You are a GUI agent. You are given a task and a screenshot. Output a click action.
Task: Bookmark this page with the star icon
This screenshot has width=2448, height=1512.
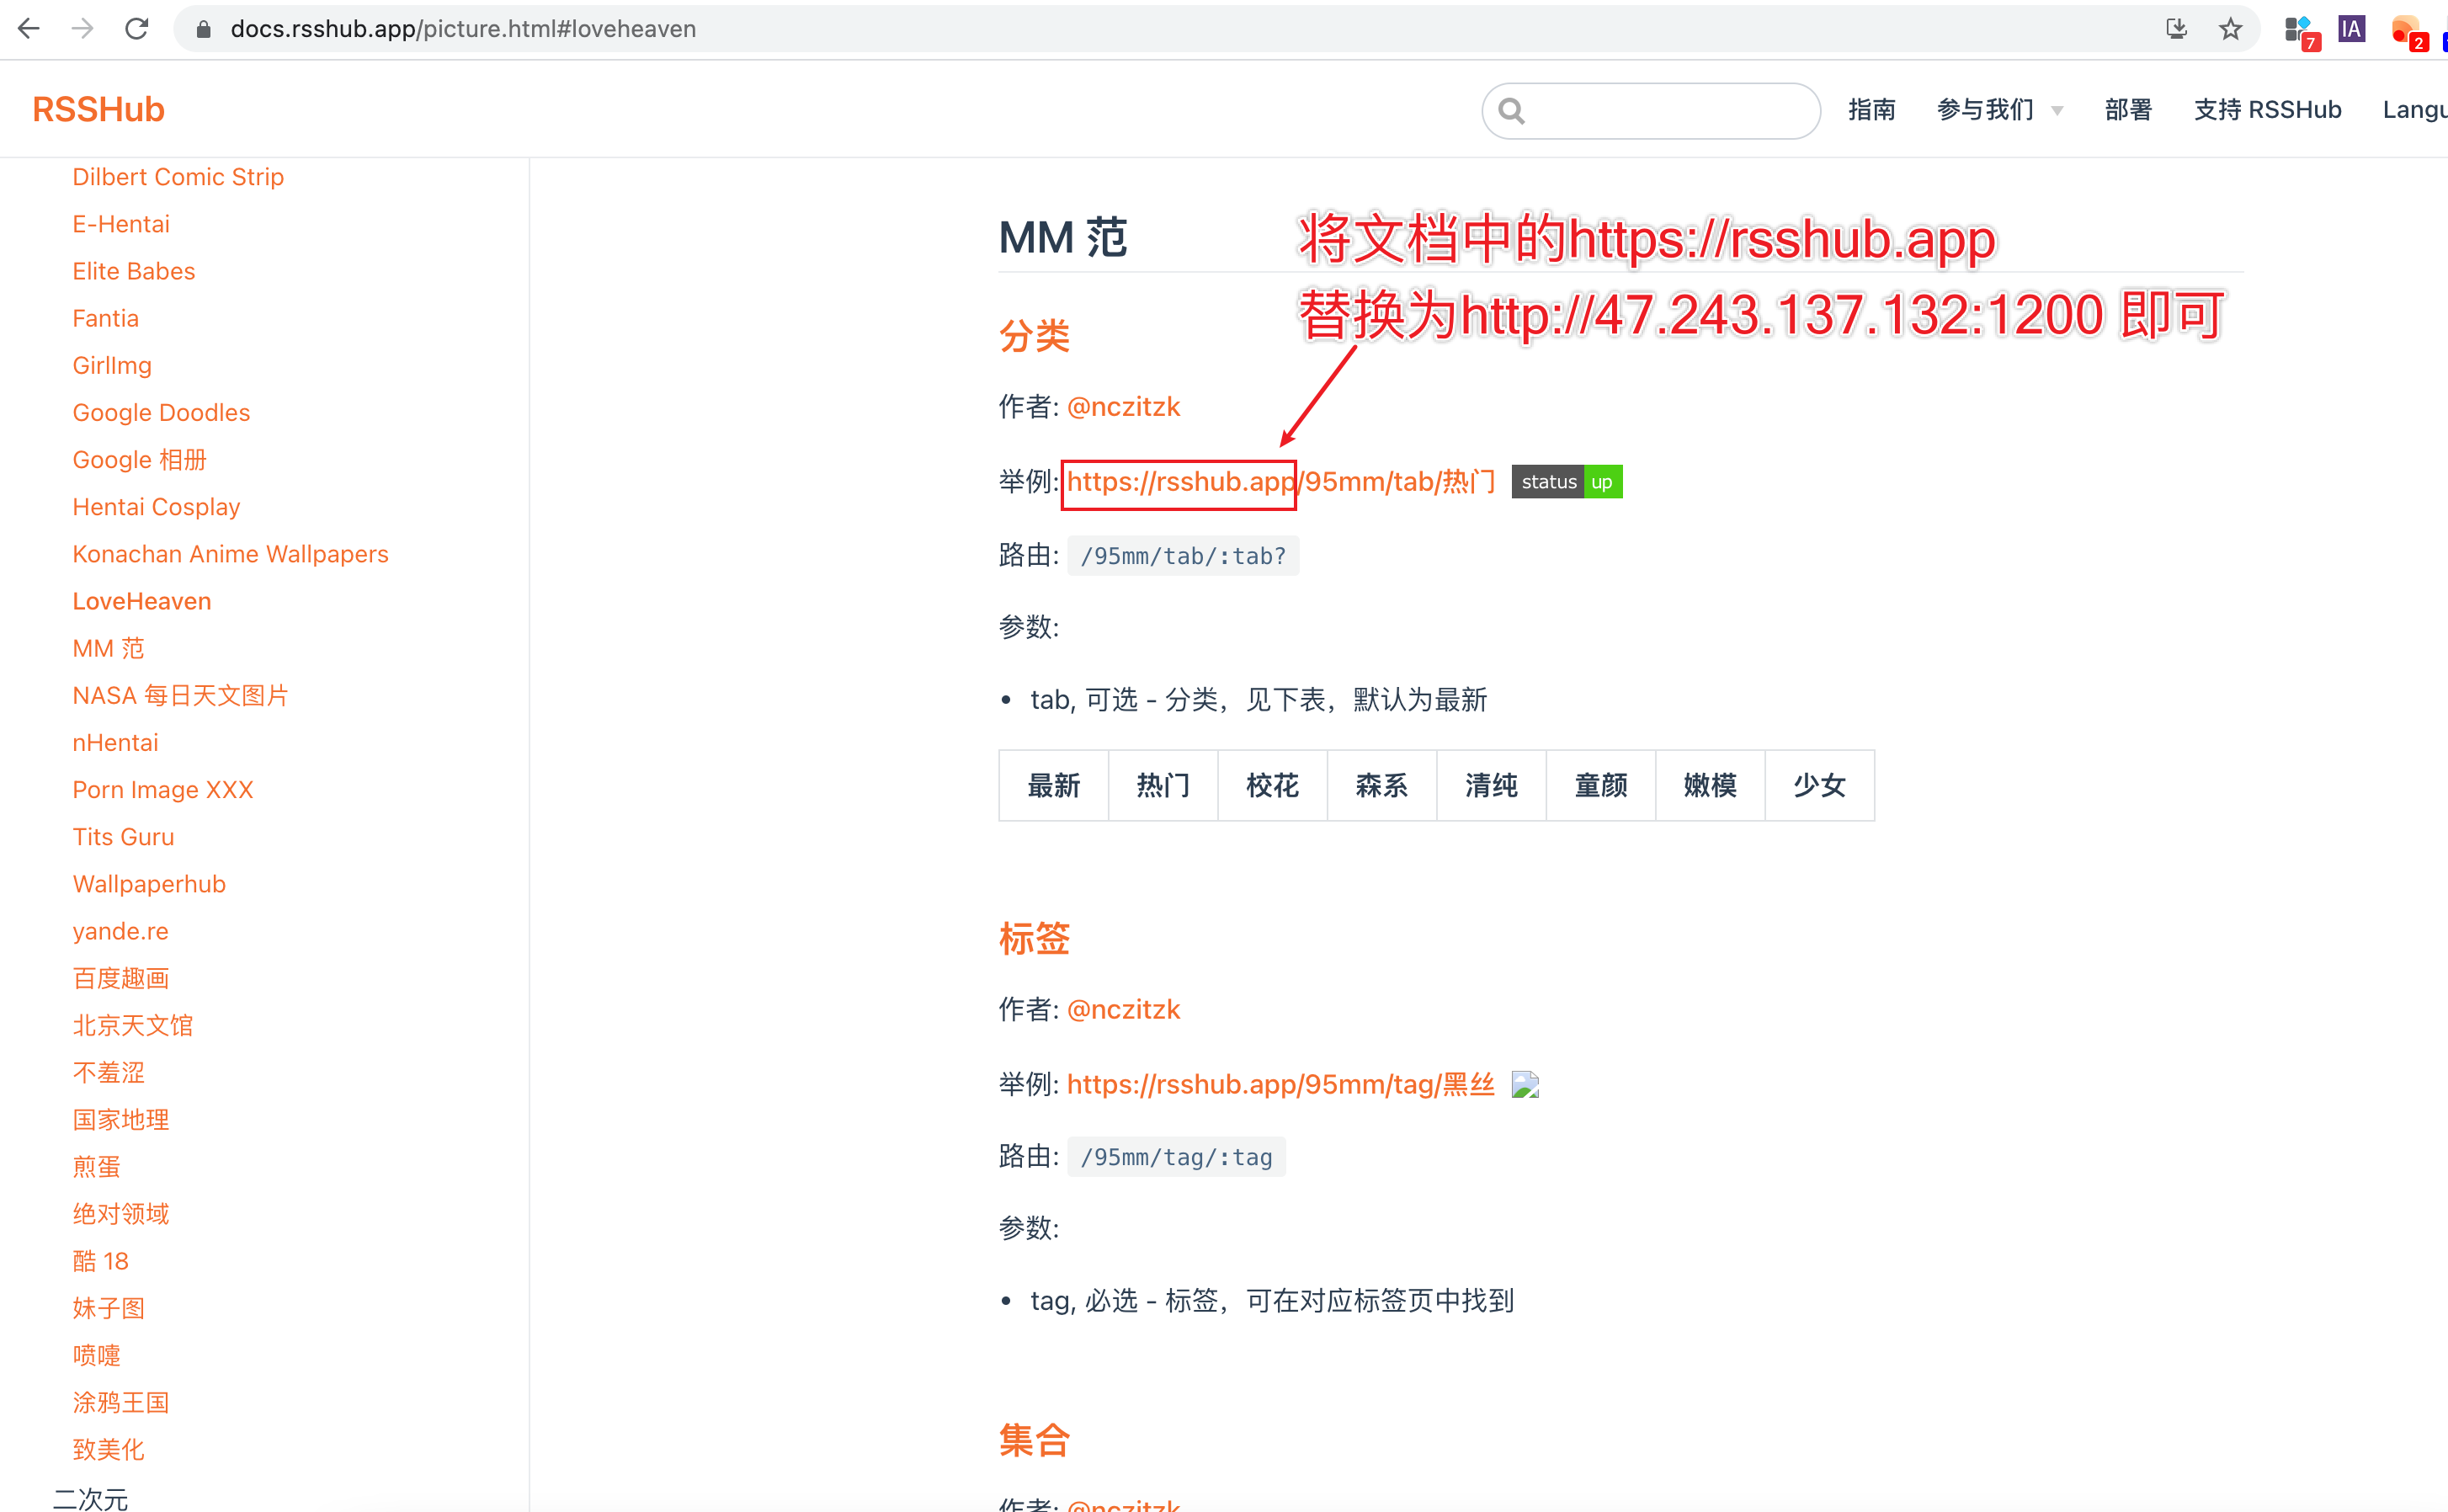point(2230,28)
